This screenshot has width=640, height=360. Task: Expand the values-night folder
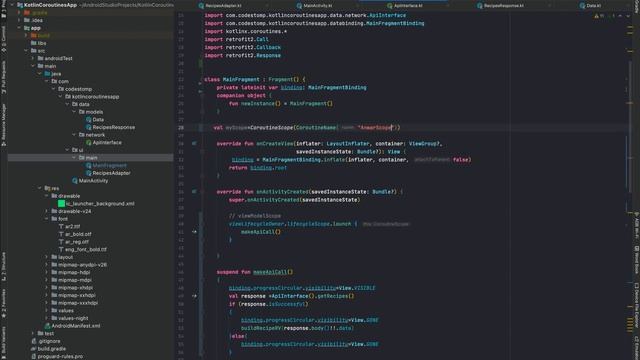pos(47,318)
